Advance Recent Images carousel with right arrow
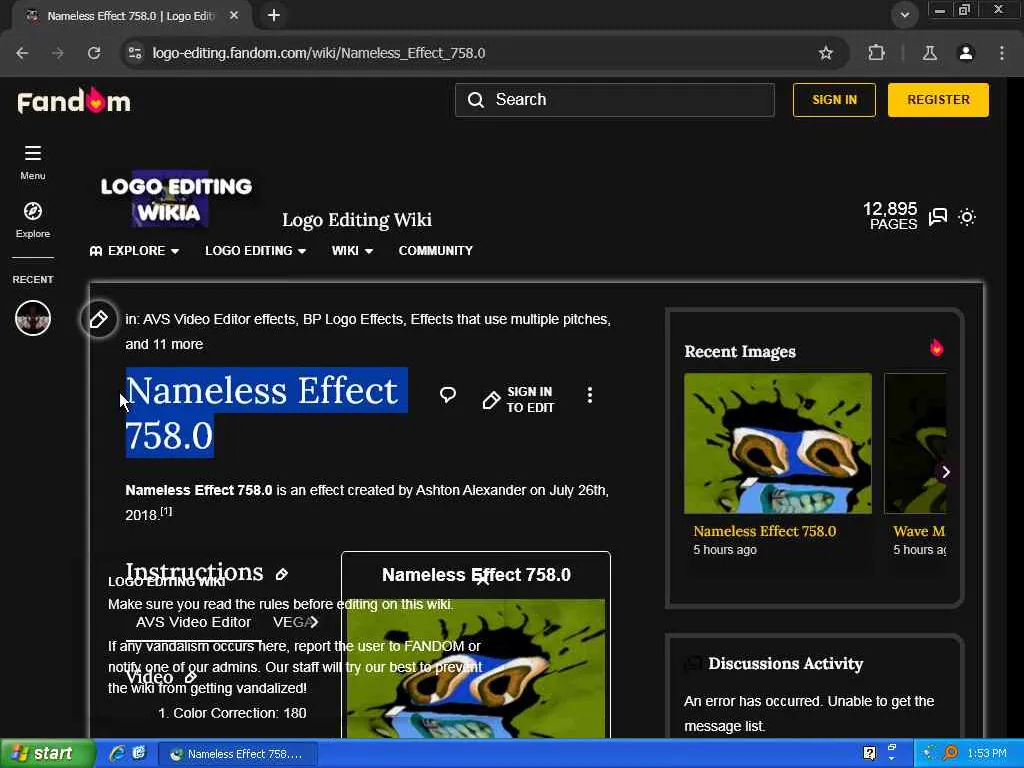The image size is (1024, 768). pyautogui.click(x=946, y=472)
